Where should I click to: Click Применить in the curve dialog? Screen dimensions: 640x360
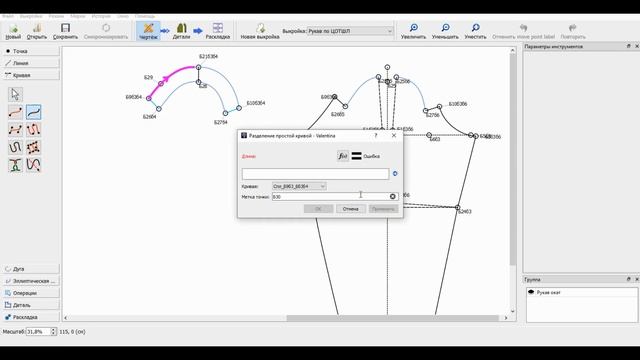coord(383,209)
